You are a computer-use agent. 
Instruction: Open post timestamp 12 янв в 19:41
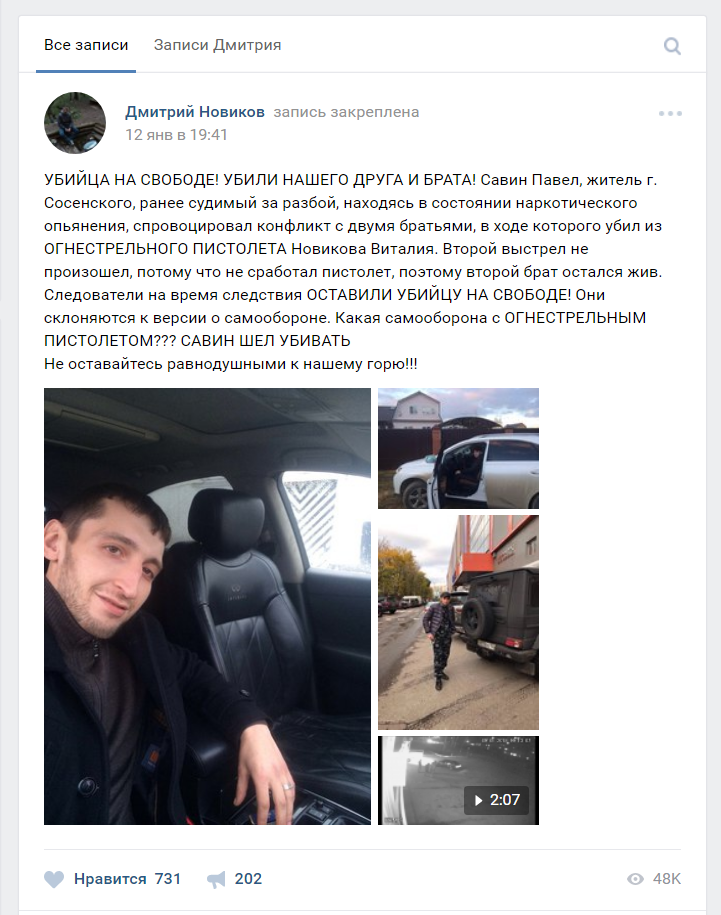coord(176,135)
